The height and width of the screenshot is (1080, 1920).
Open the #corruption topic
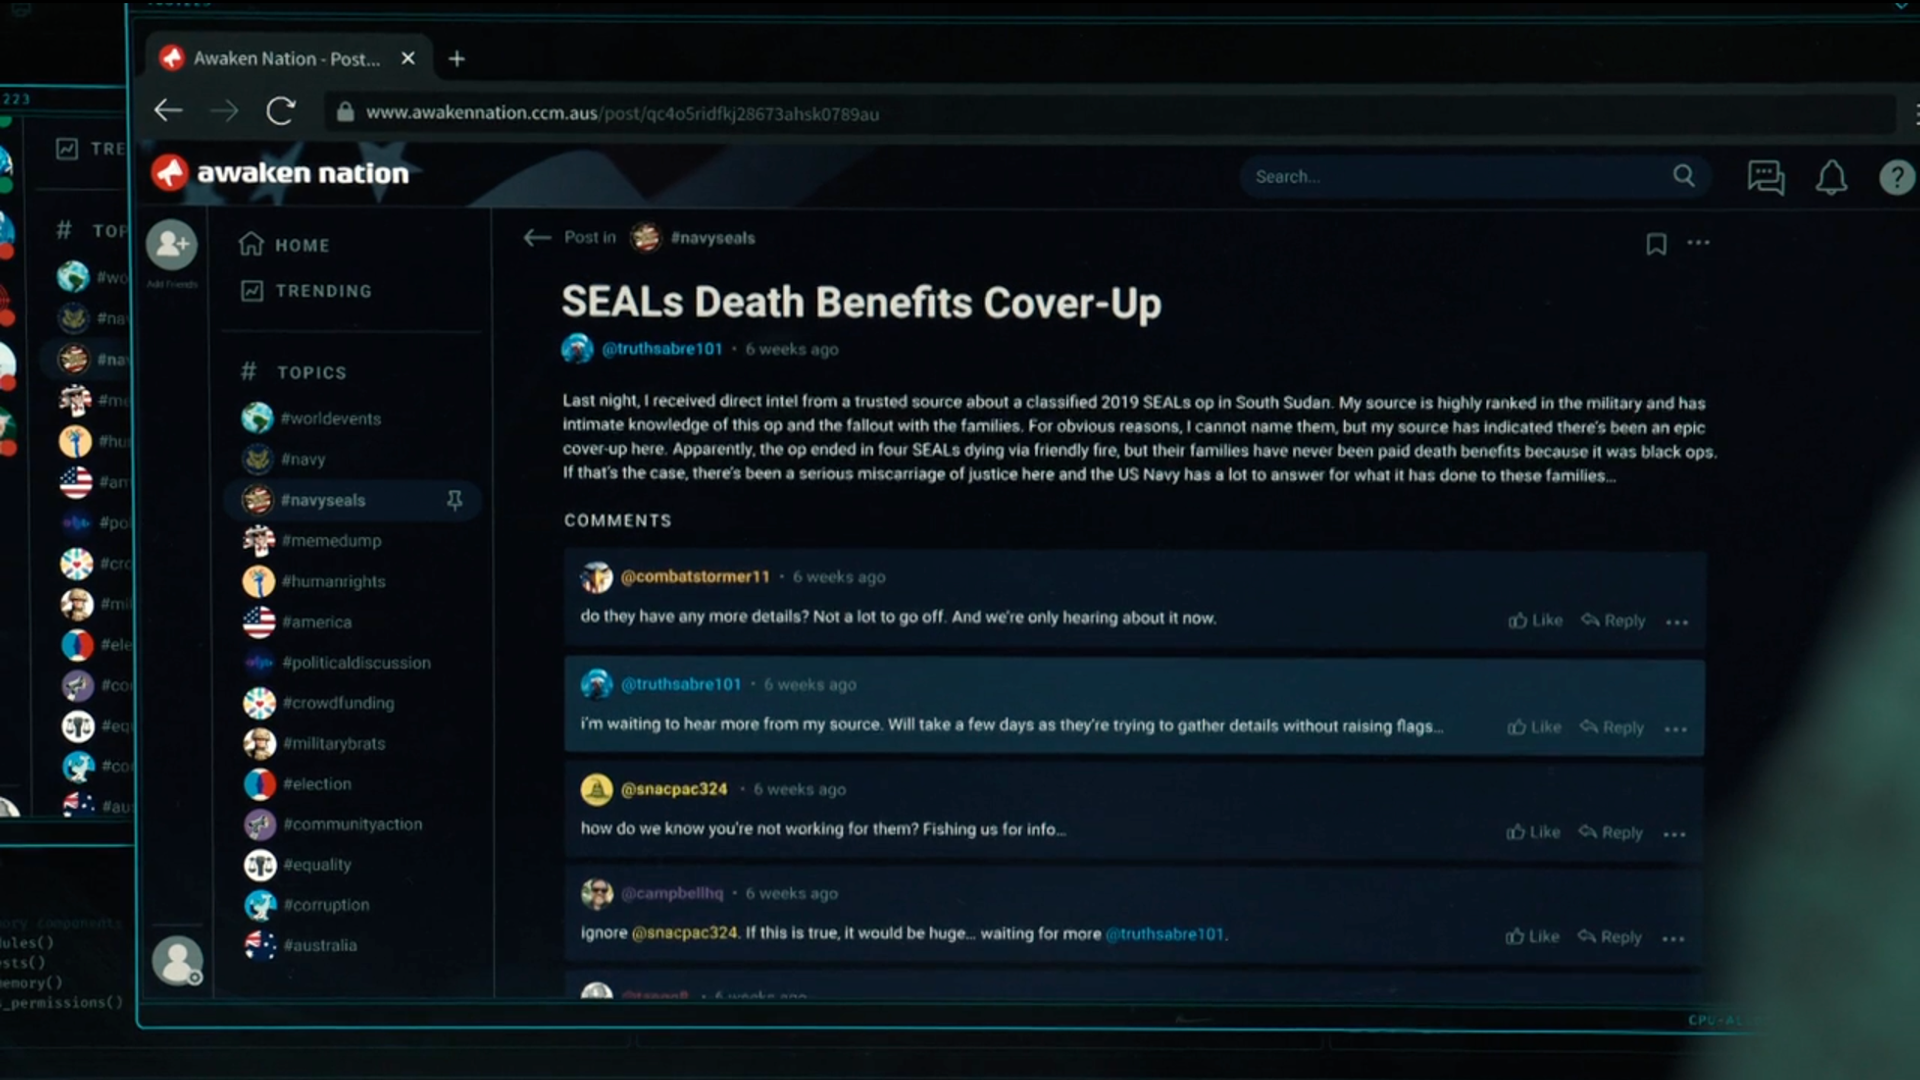point(325,905)
